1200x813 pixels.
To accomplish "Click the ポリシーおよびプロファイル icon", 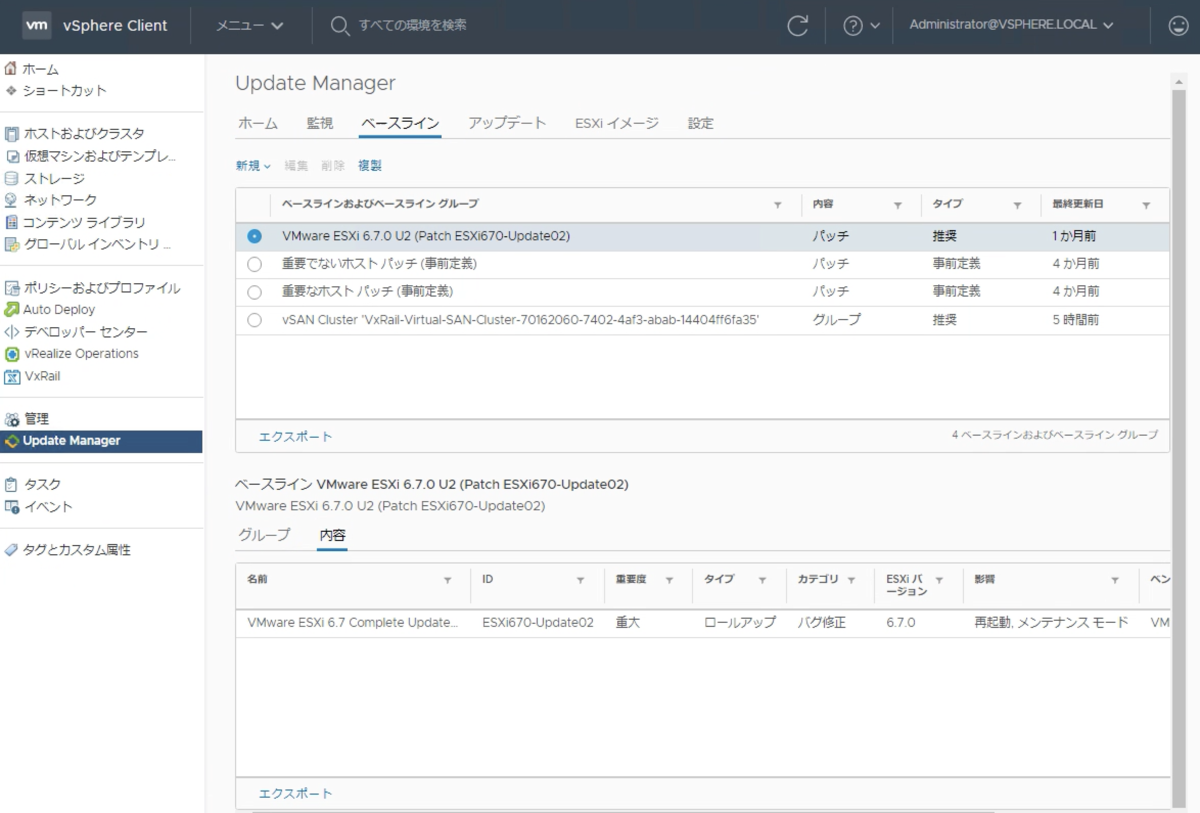I will point(12,288).
